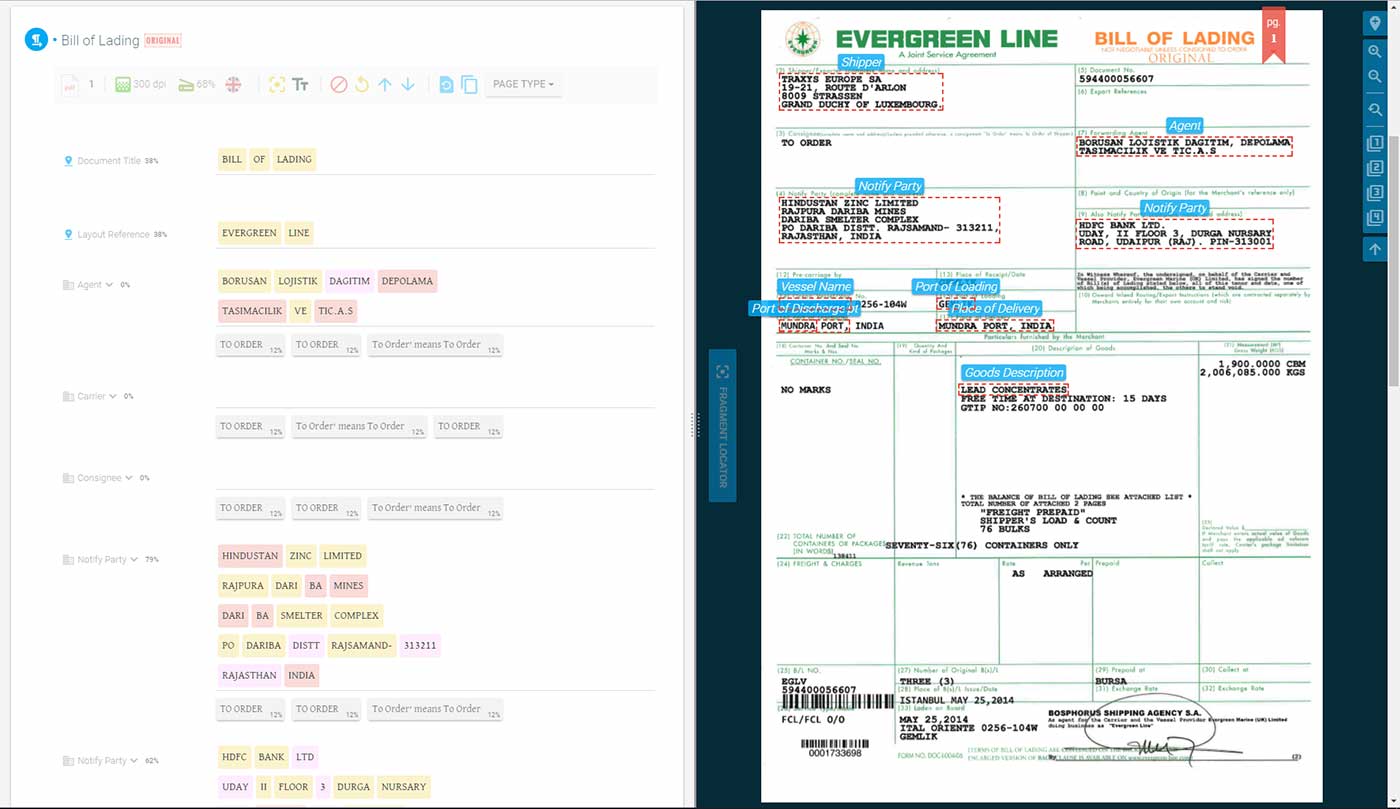Click the Goods Description label on document
The width and height of the screenshot is (1400, 809).
1013,373
